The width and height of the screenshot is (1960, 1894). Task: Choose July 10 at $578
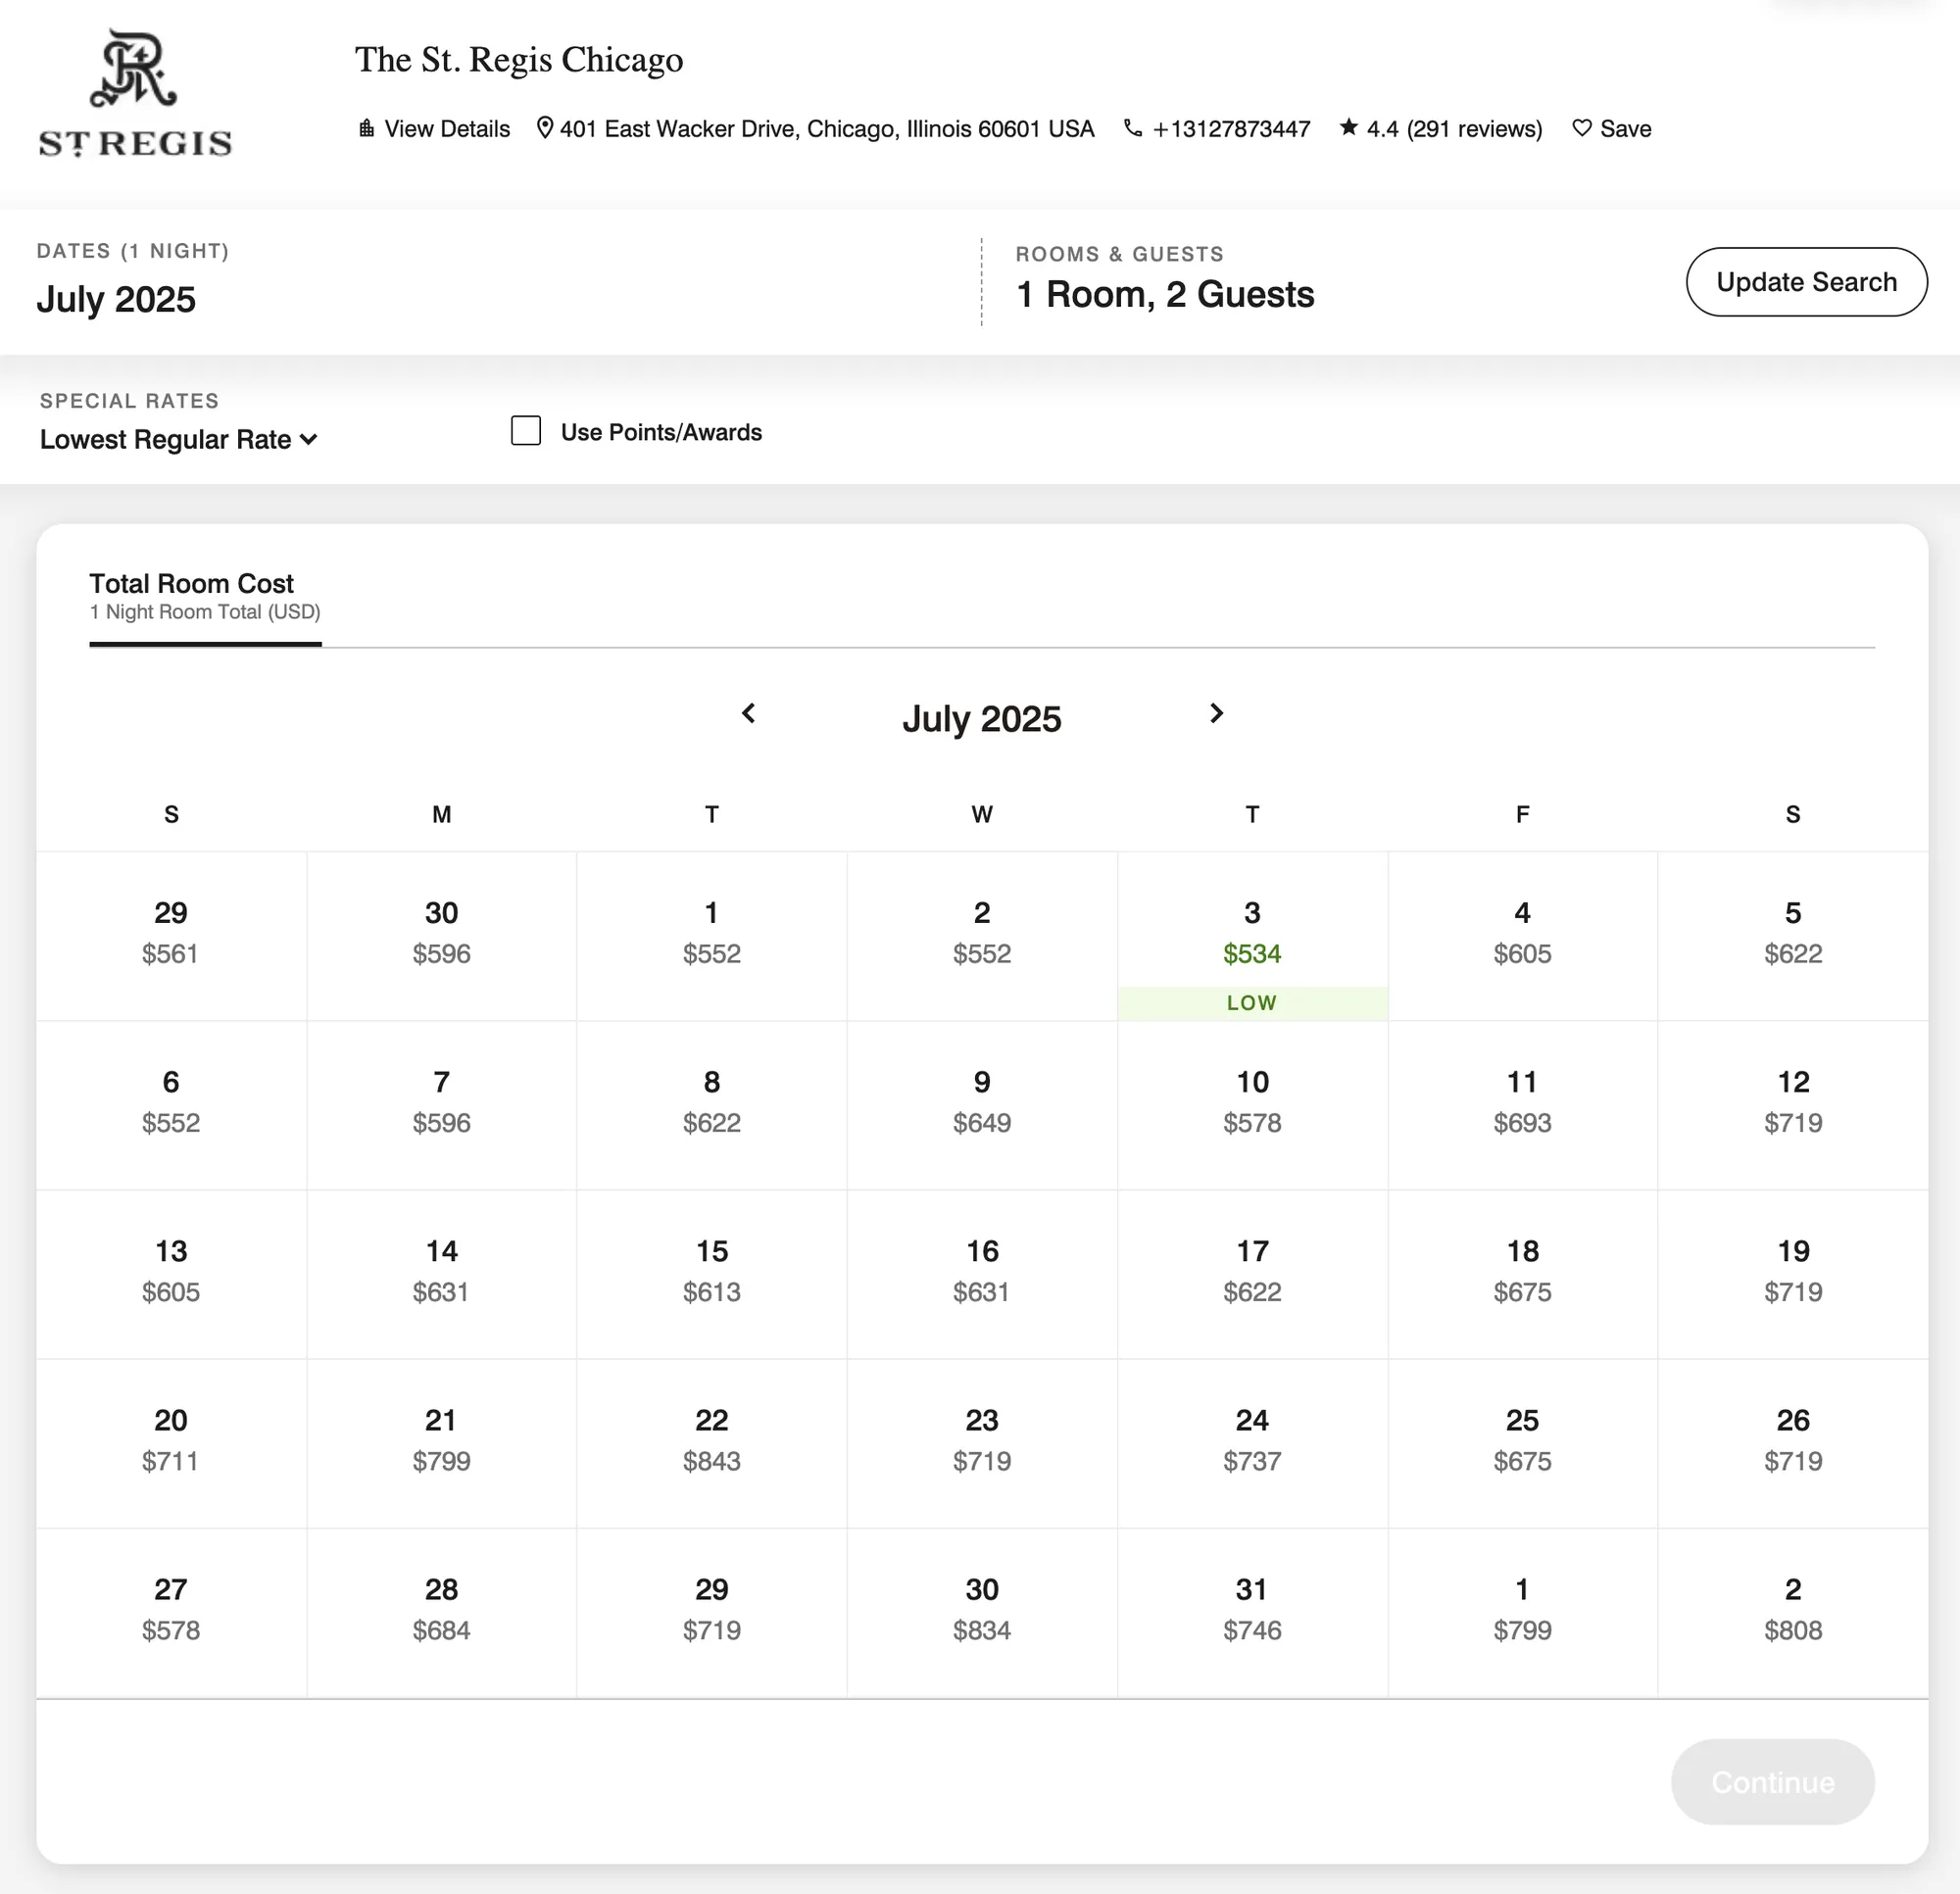1252,1105
